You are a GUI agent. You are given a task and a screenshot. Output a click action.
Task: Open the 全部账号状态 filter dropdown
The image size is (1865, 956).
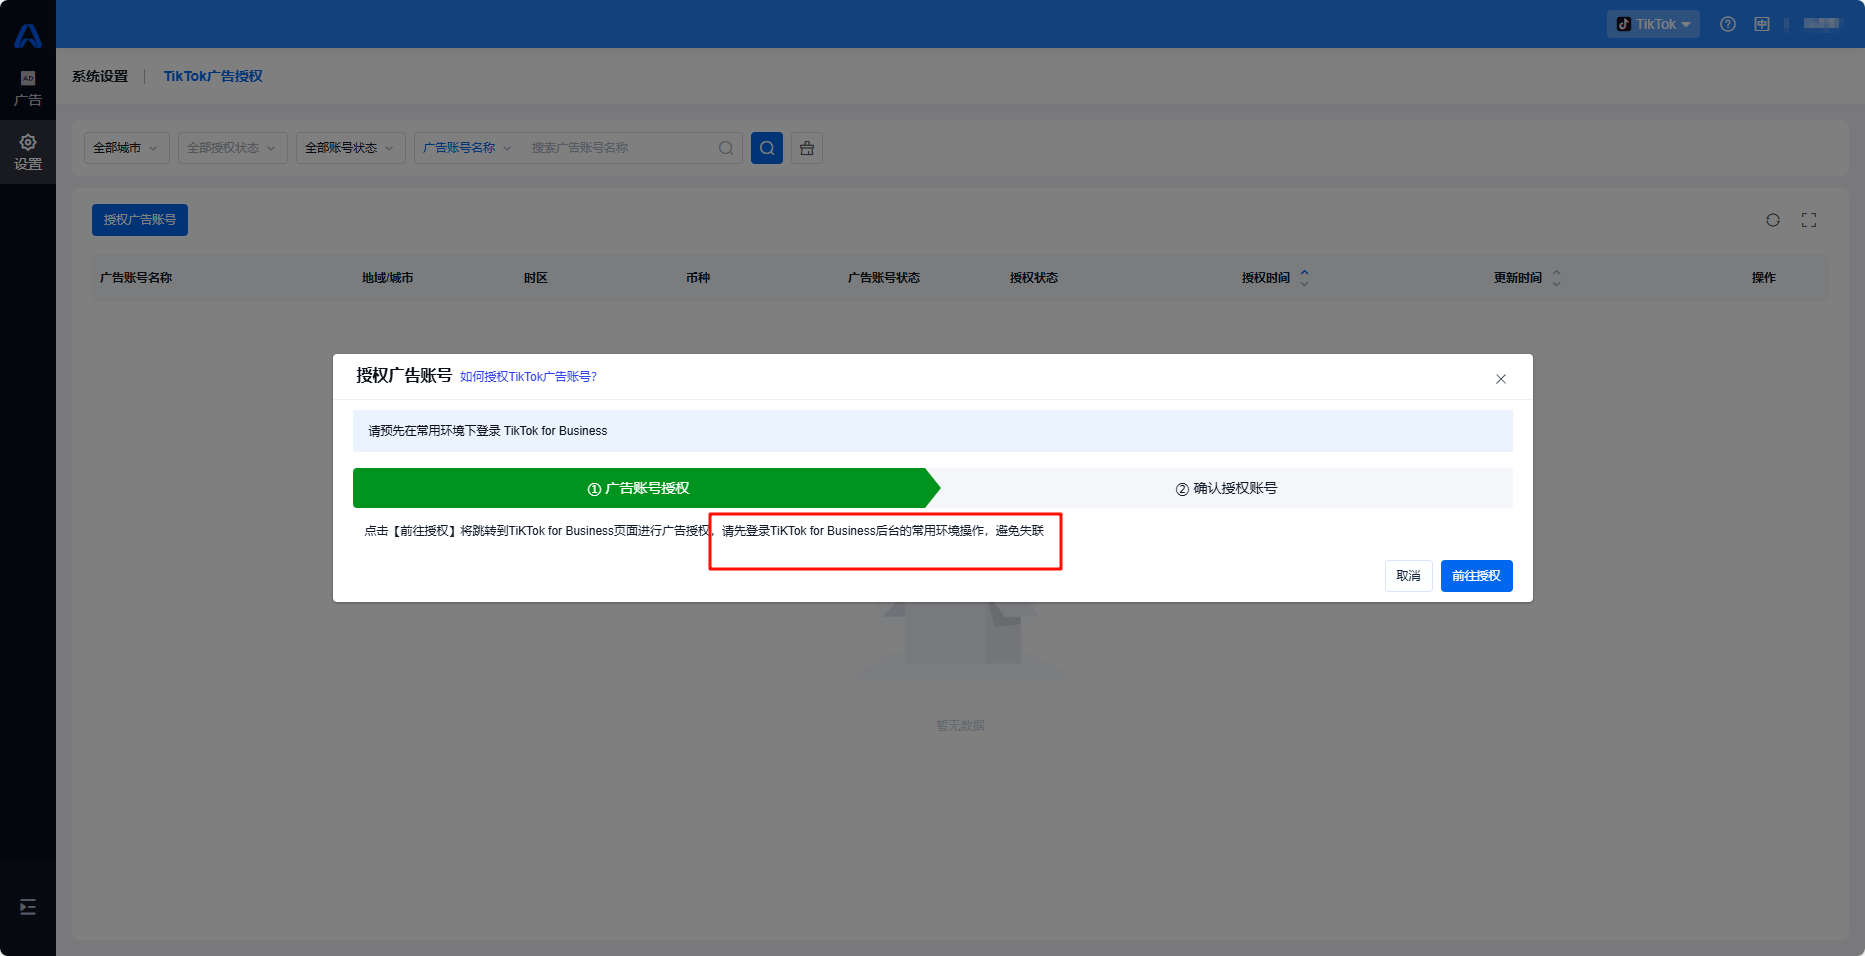(x=351, y=148)
